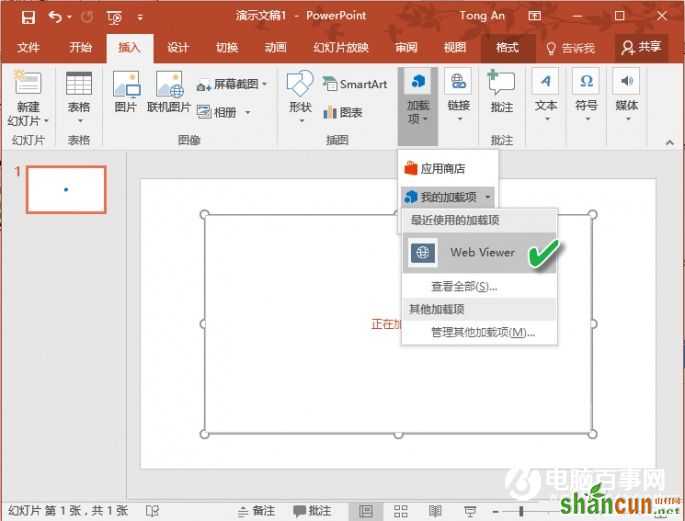Open the 文件 tab
685x521 pixels.
coord(28,47)
